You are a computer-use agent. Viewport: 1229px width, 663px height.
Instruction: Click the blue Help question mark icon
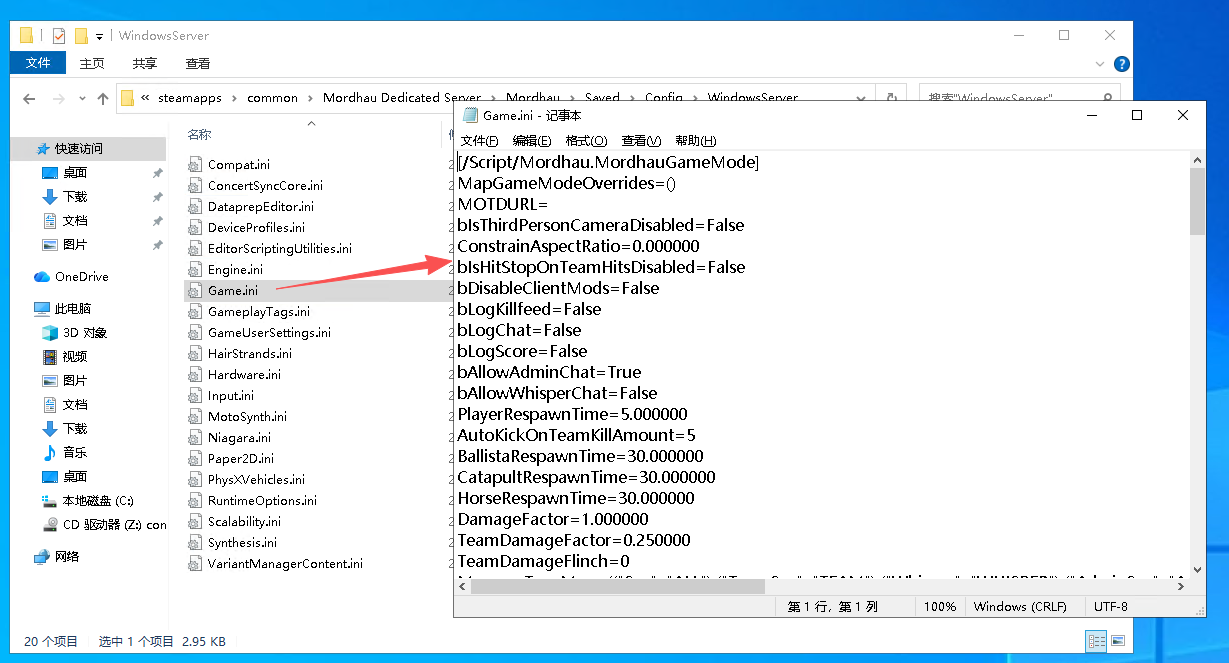tap(1122, 64)
